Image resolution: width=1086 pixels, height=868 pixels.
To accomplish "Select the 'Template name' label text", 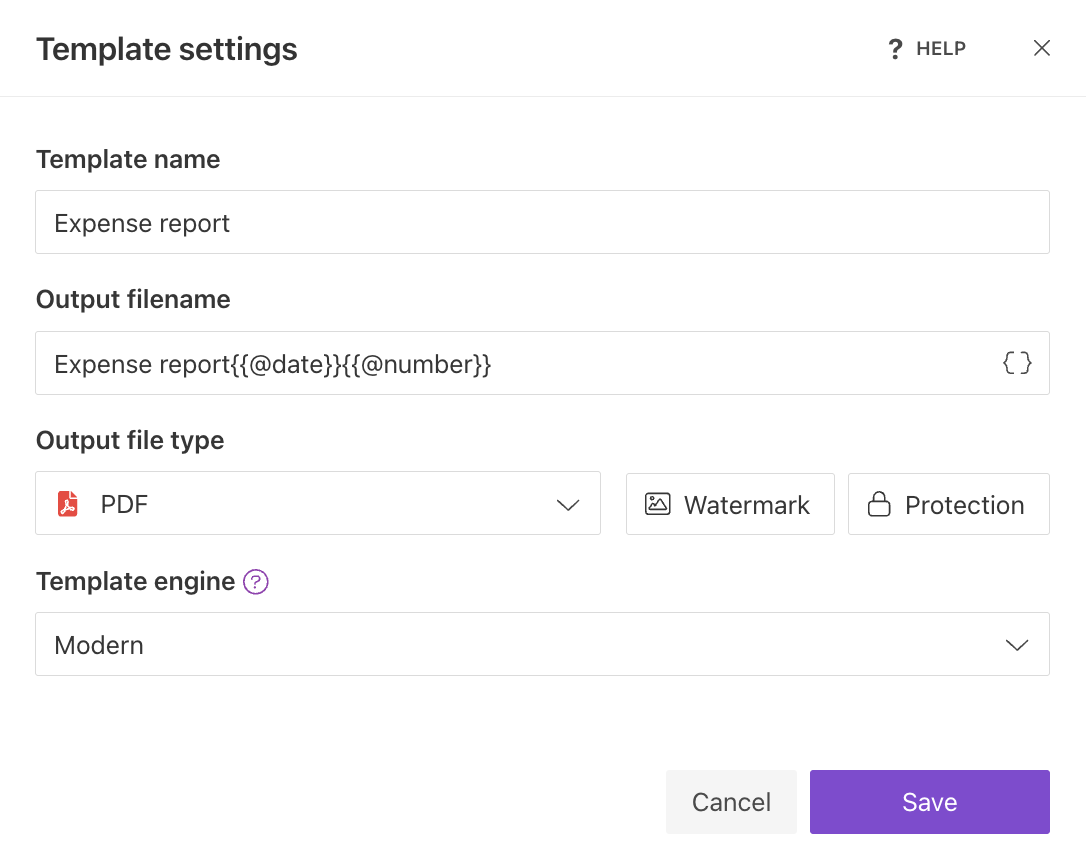I will [128, 159].
